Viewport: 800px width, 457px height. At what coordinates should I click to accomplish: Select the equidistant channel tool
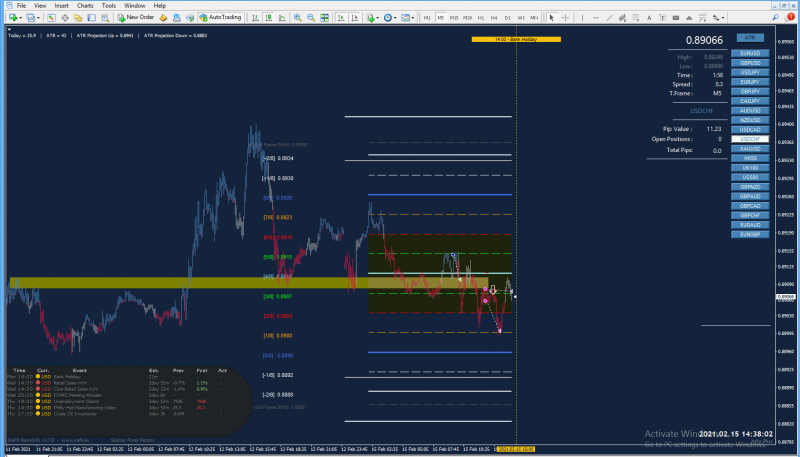click(622, 17)
